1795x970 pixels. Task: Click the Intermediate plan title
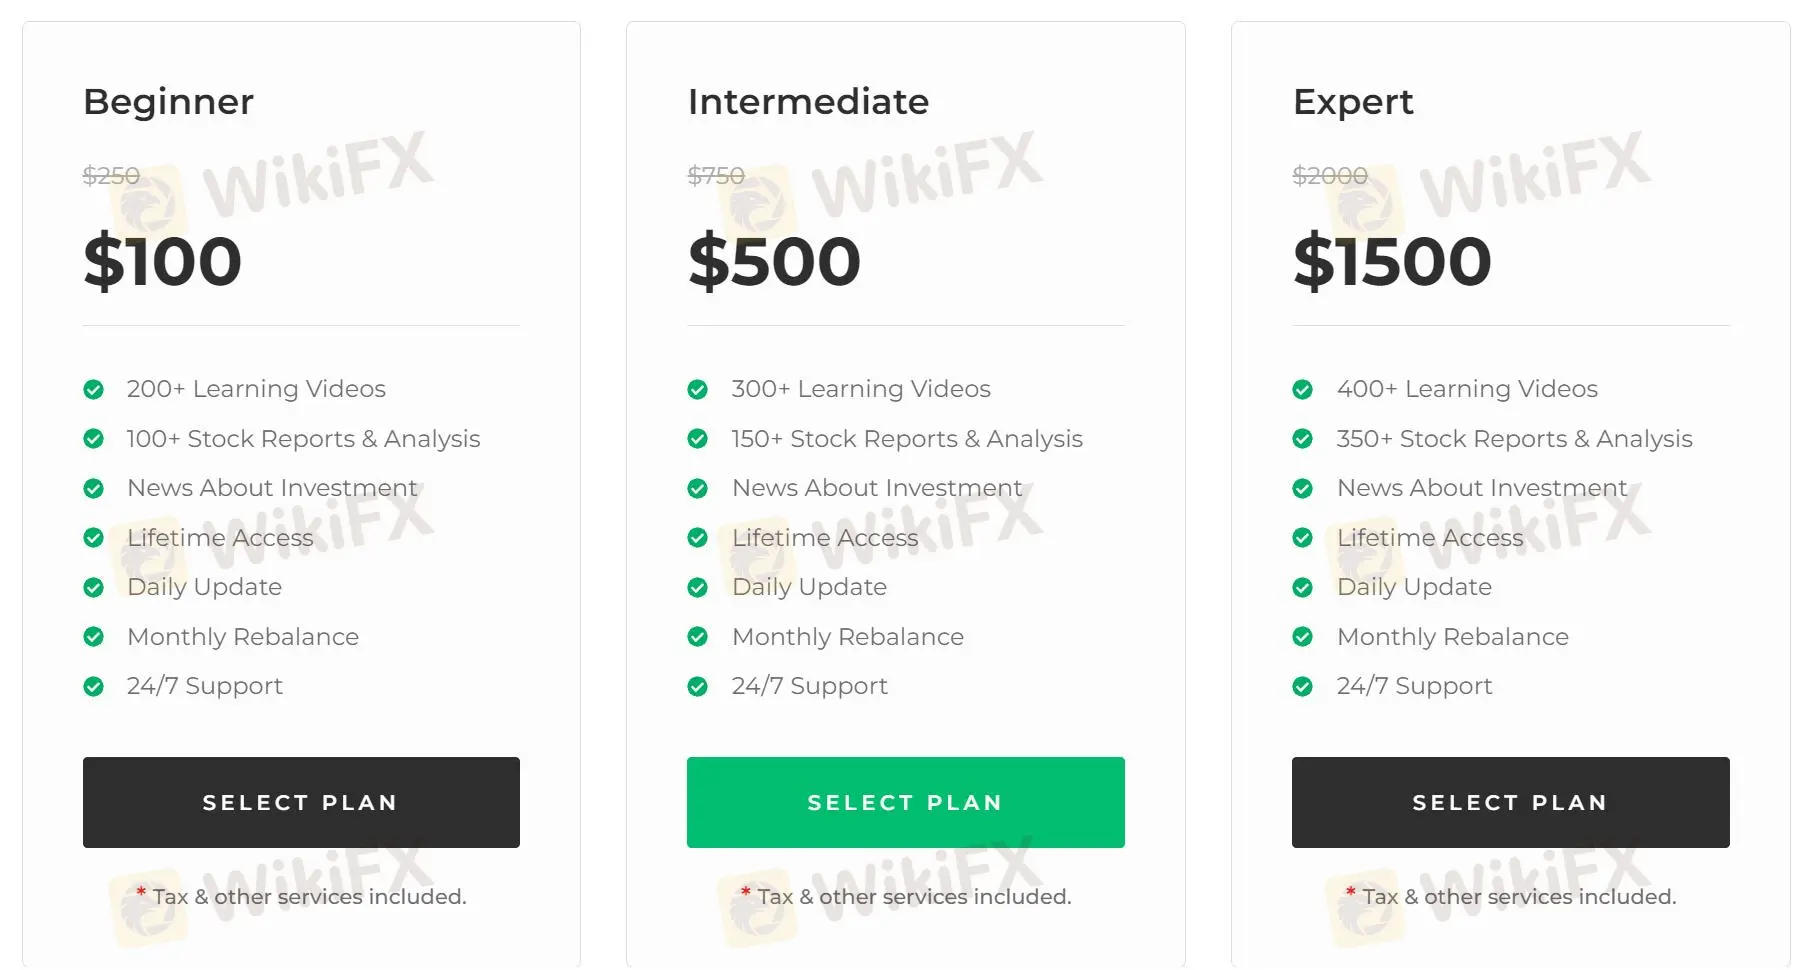[808, 102]
